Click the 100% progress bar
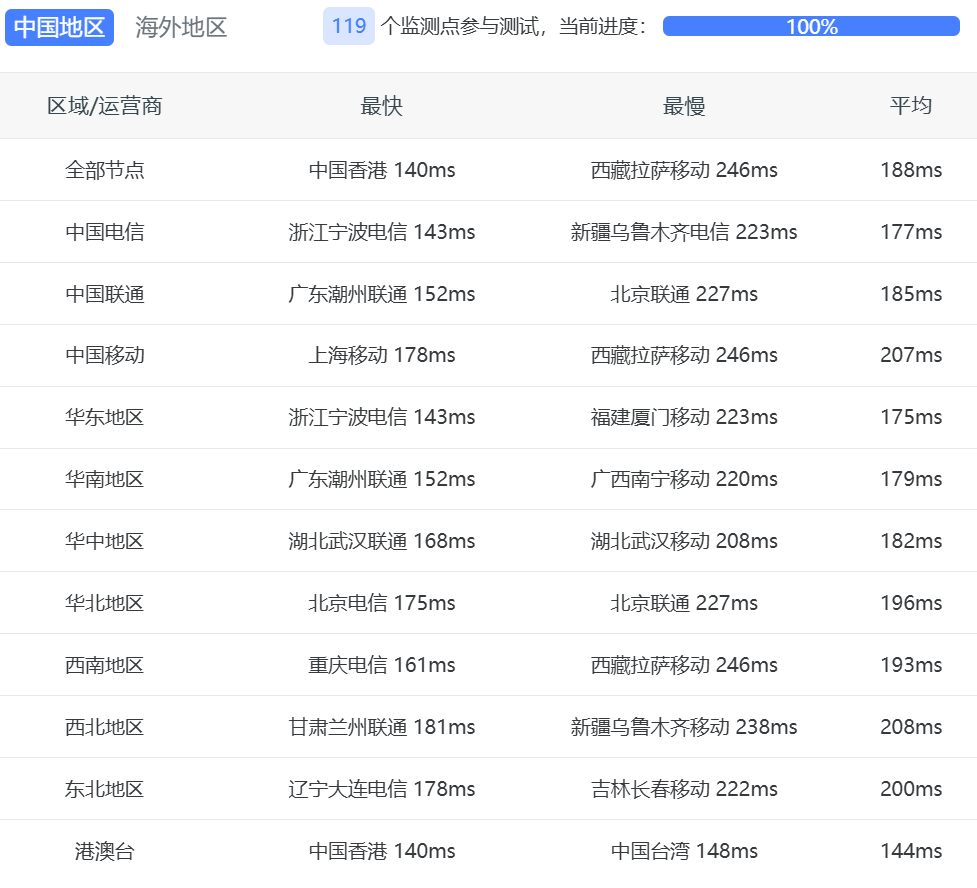The height and width of the screenshot is (888, 977). point(811,27)
